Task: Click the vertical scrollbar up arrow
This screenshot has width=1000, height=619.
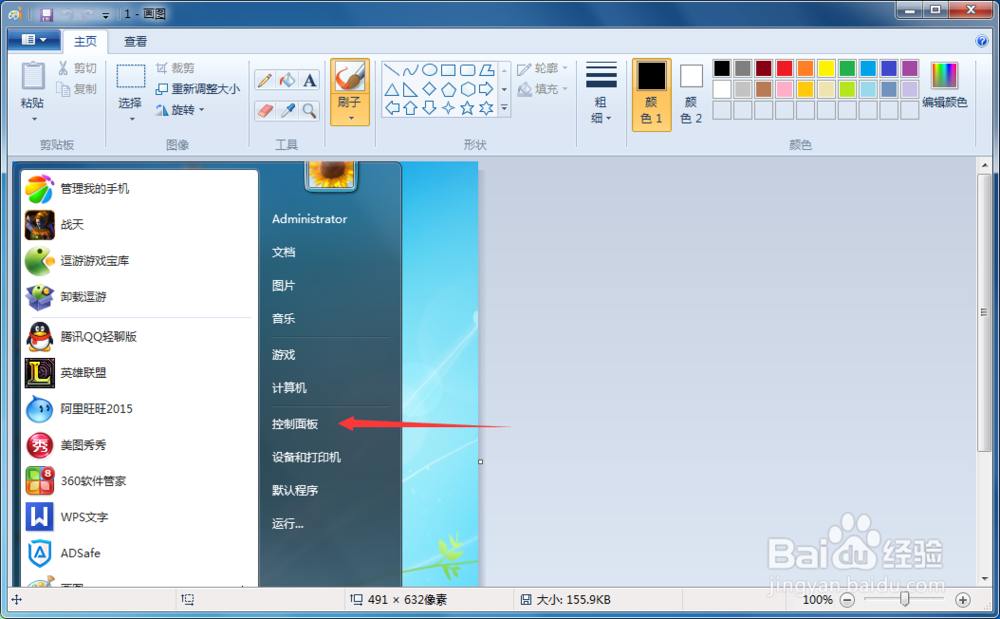Action: pos(985,165)
